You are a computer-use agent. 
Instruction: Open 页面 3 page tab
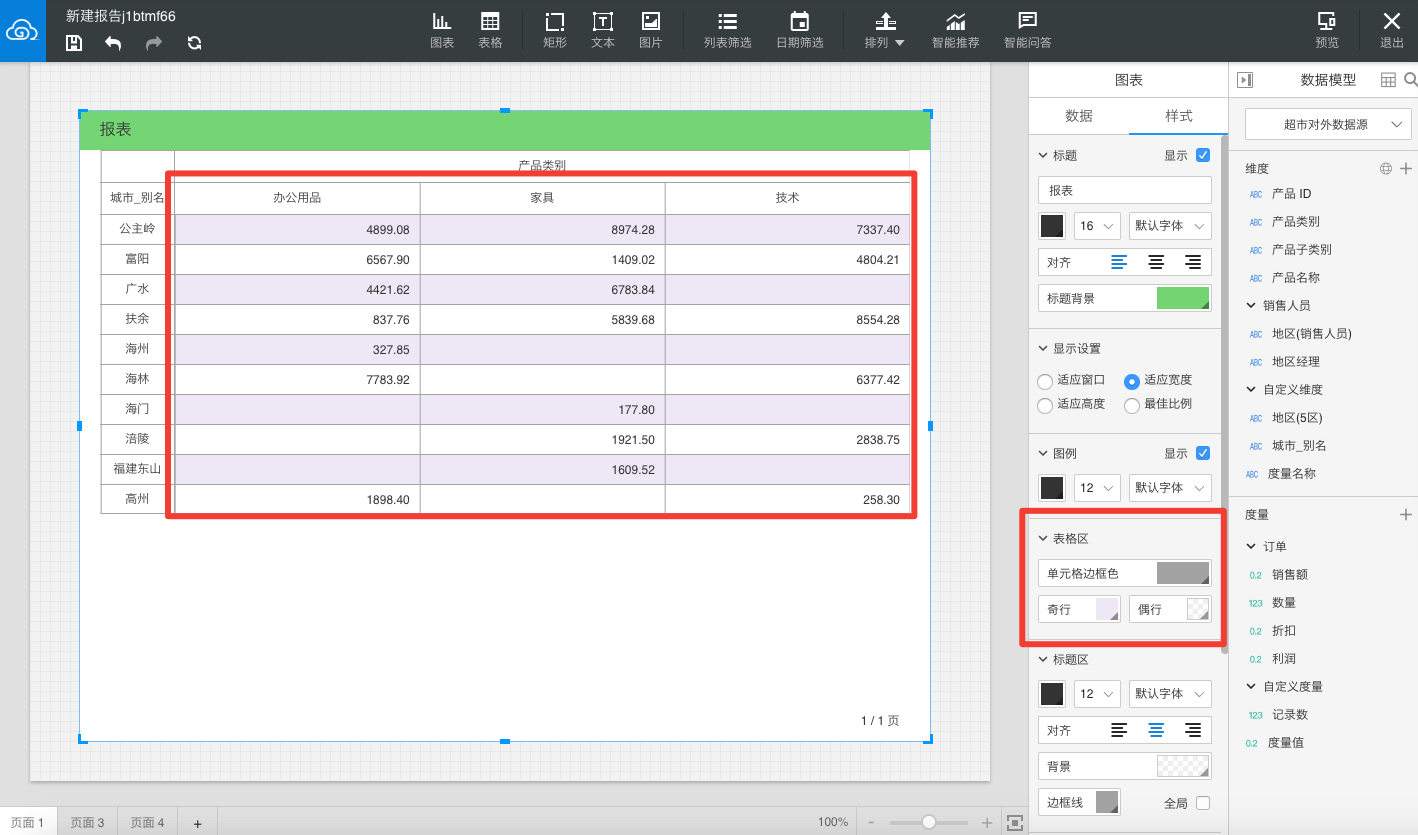pyautogui.click(x=87, y=822)
